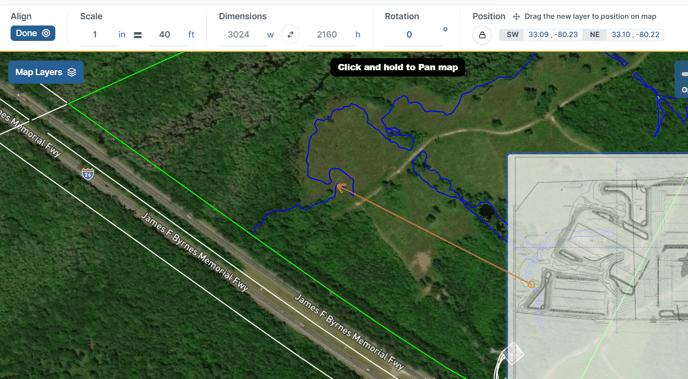Image resolution: width=688 pixels, height=379 pixels.
Task: Click the equals icon in Scale section
Action: point(138,35)
